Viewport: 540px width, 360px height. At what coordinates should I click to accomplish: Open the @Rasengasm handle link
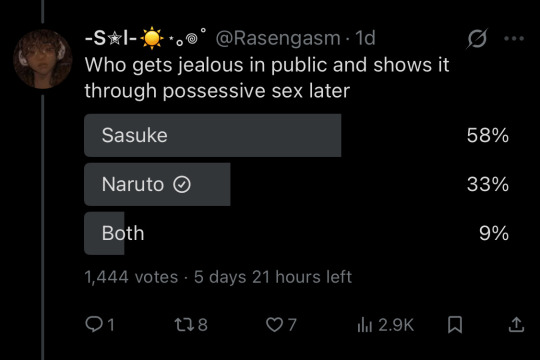click(x=278, y=38)
